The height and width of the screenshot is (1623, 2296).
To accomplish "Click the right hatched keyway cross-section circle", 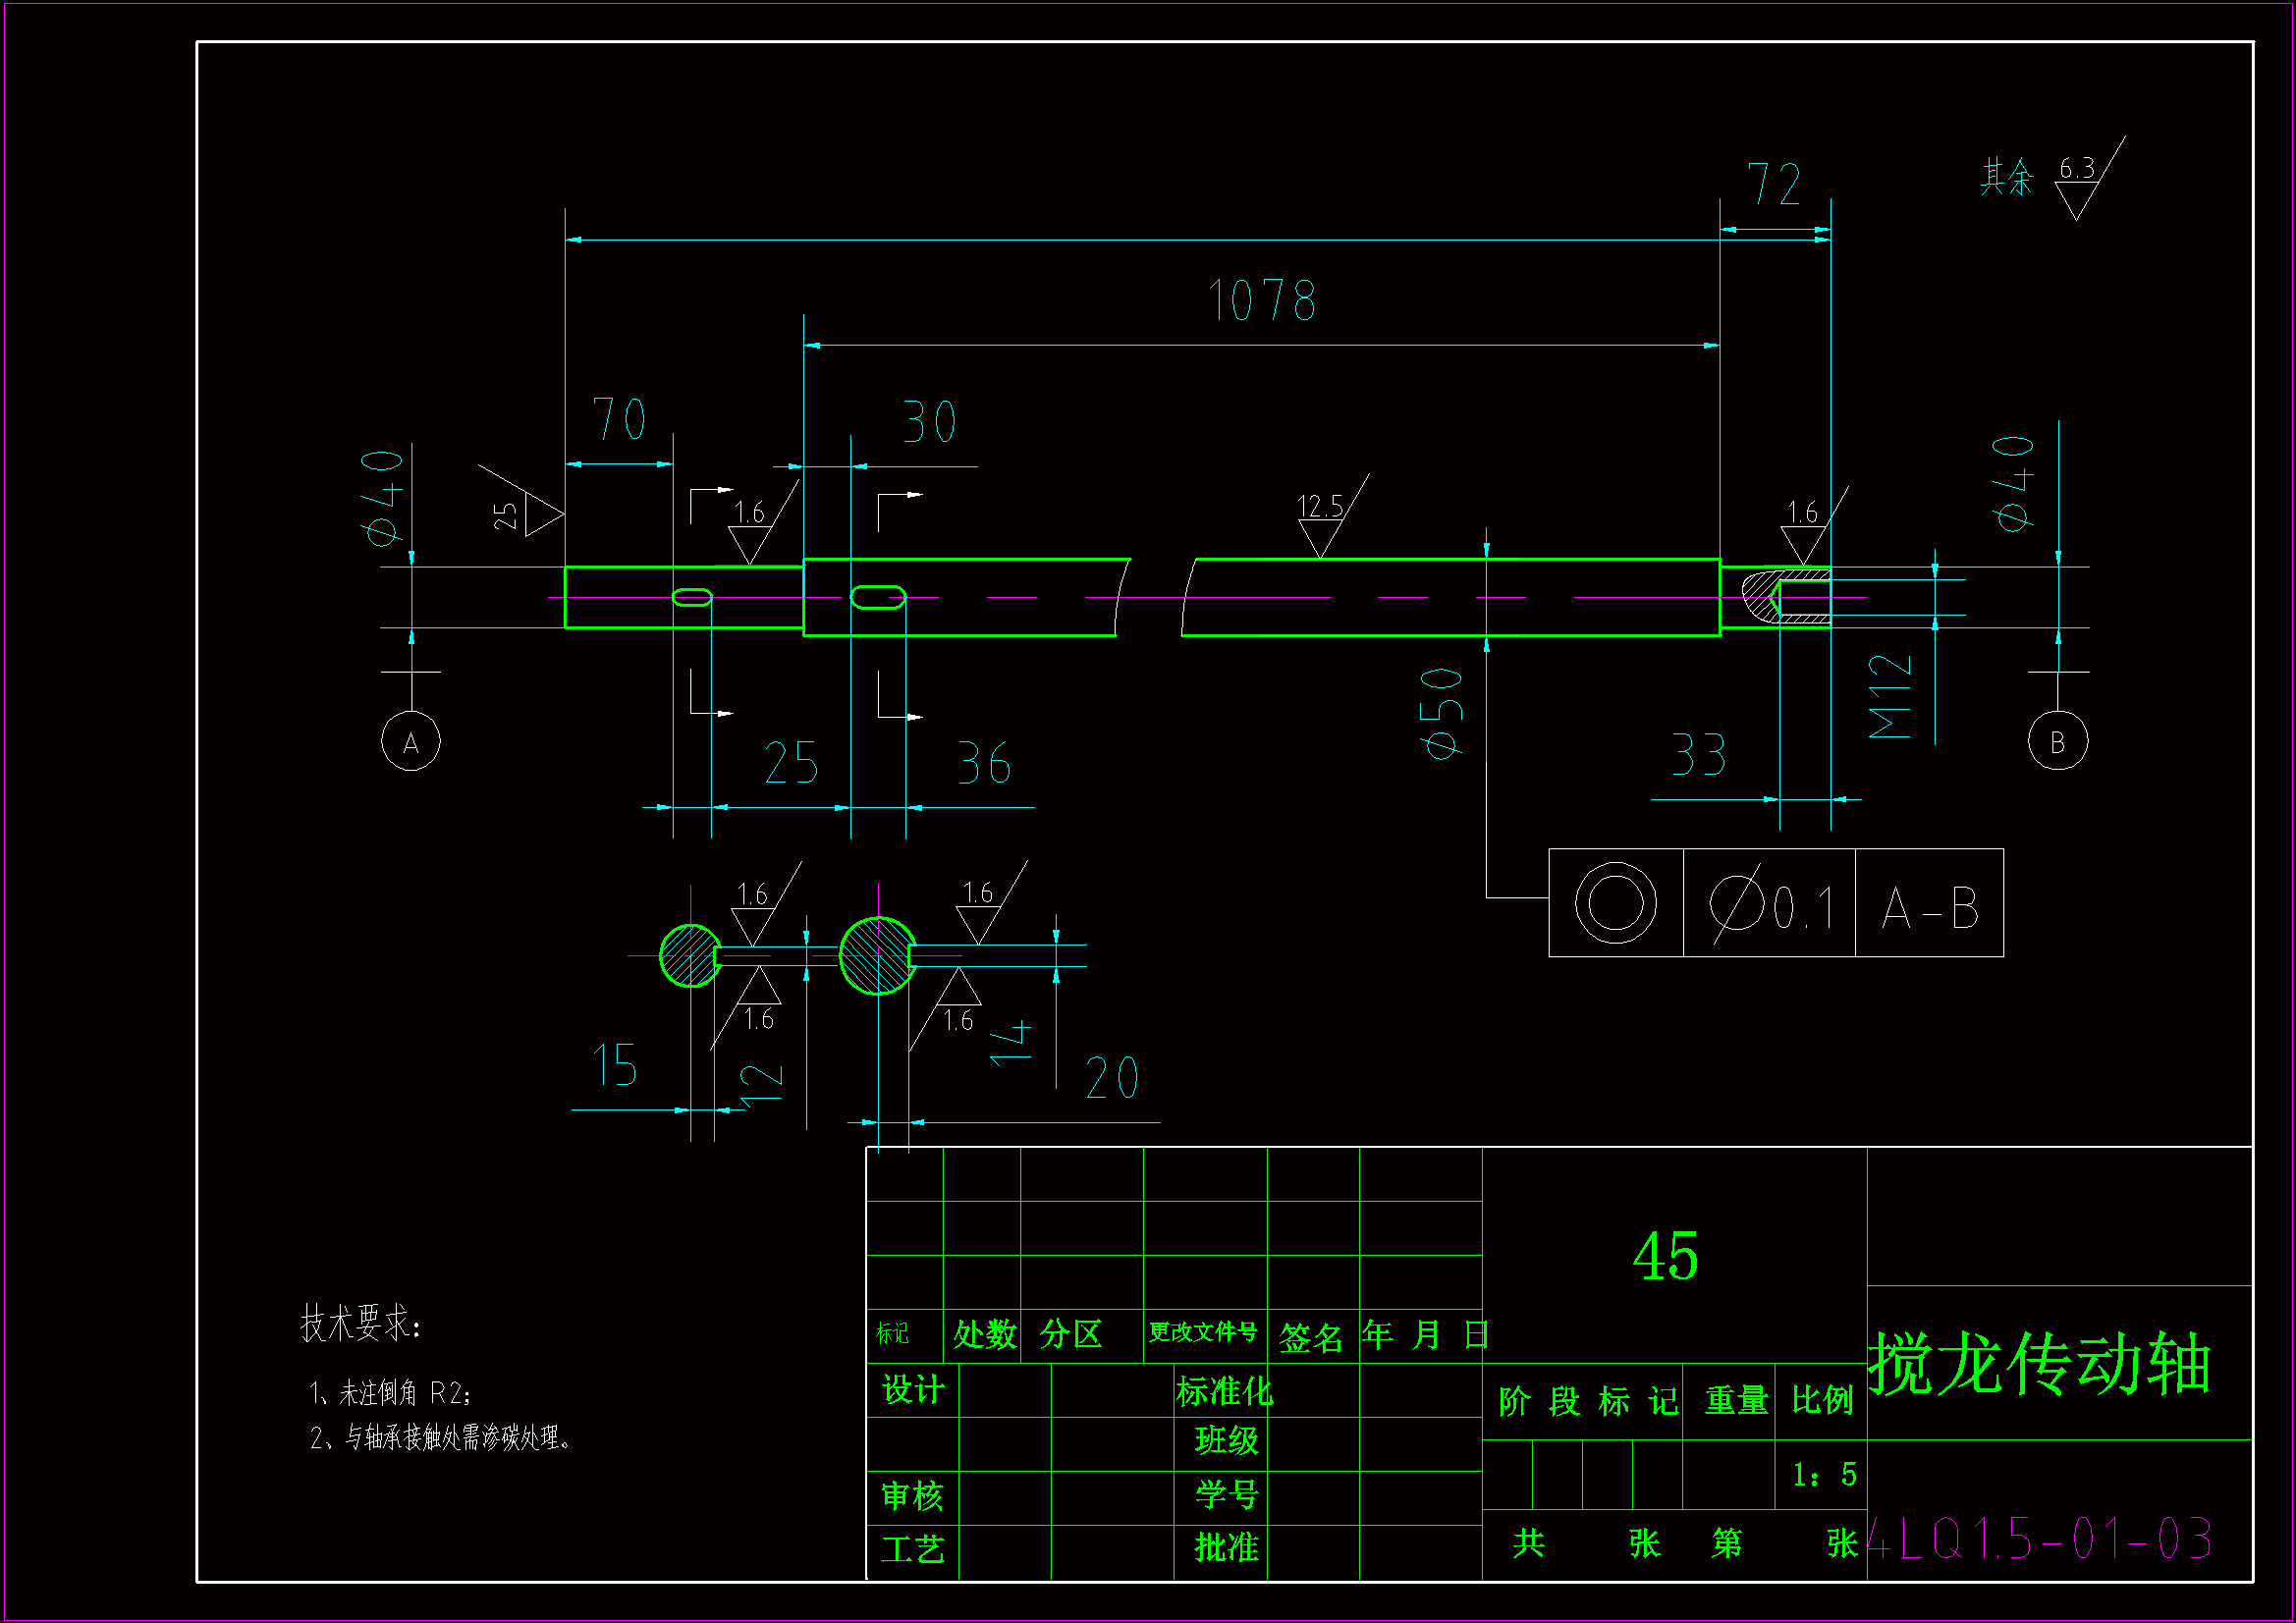I will (x=877, y=956).
